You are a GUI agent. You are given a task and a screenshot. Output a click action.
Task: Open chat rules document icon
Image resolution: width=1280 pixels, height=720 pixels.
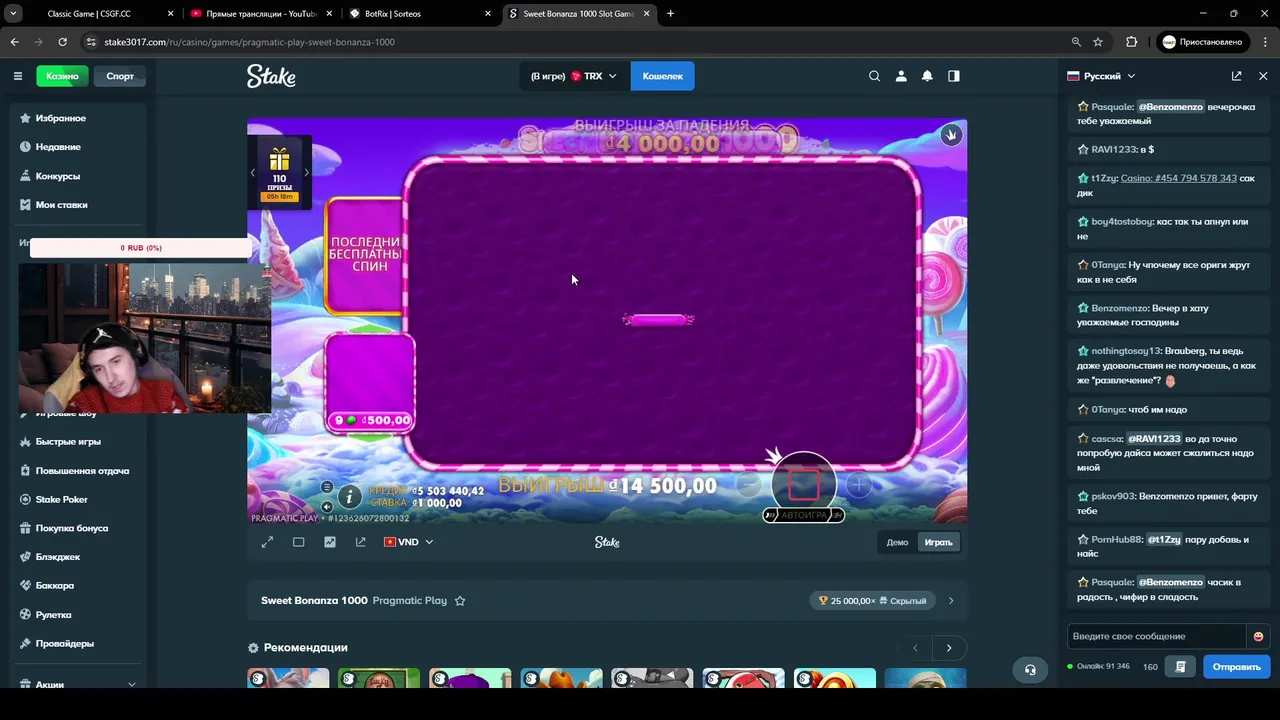pyautogui.click(x=1181, y=666)
